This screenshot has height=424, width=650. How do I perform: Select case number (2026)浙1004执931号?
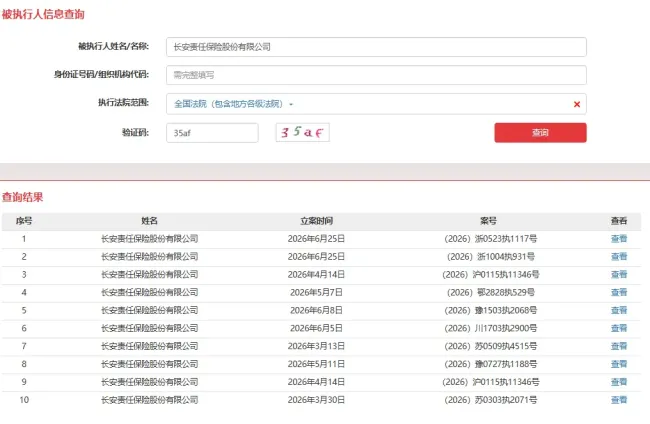491,257
